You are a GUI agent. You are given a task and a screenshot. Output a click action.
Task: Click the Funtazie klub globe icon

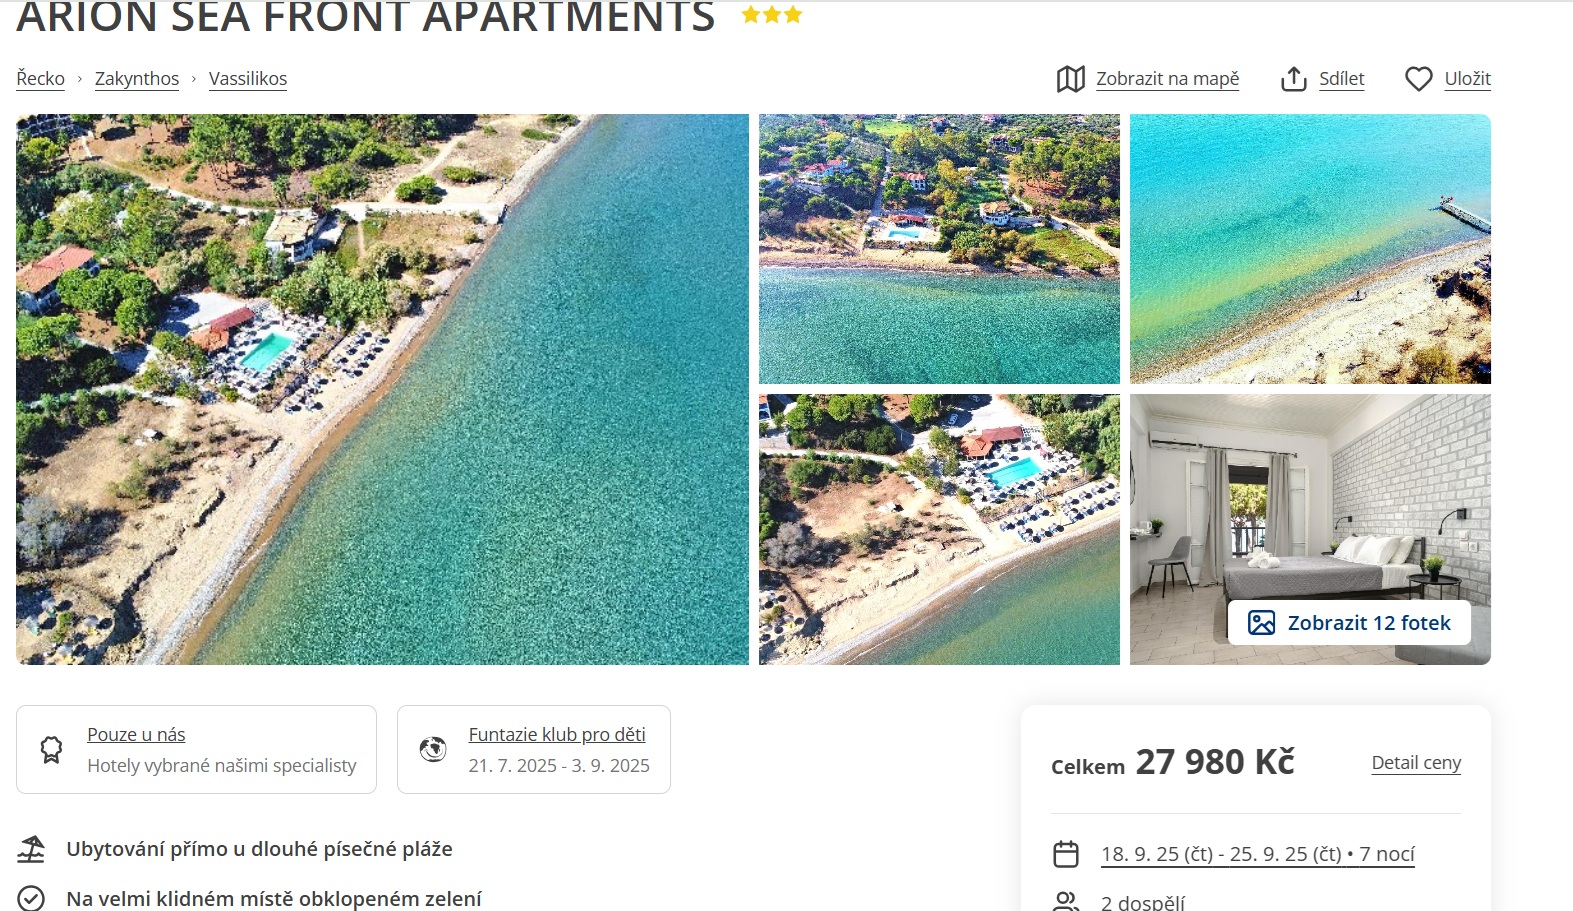pyautogui.click(x=433, y=749)
